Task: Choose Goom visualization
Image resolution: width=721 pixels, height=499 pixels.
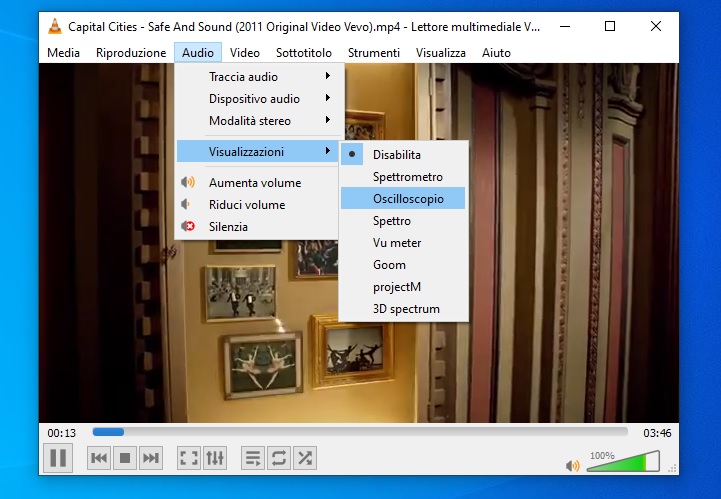Action: click(x=403, y=265)
